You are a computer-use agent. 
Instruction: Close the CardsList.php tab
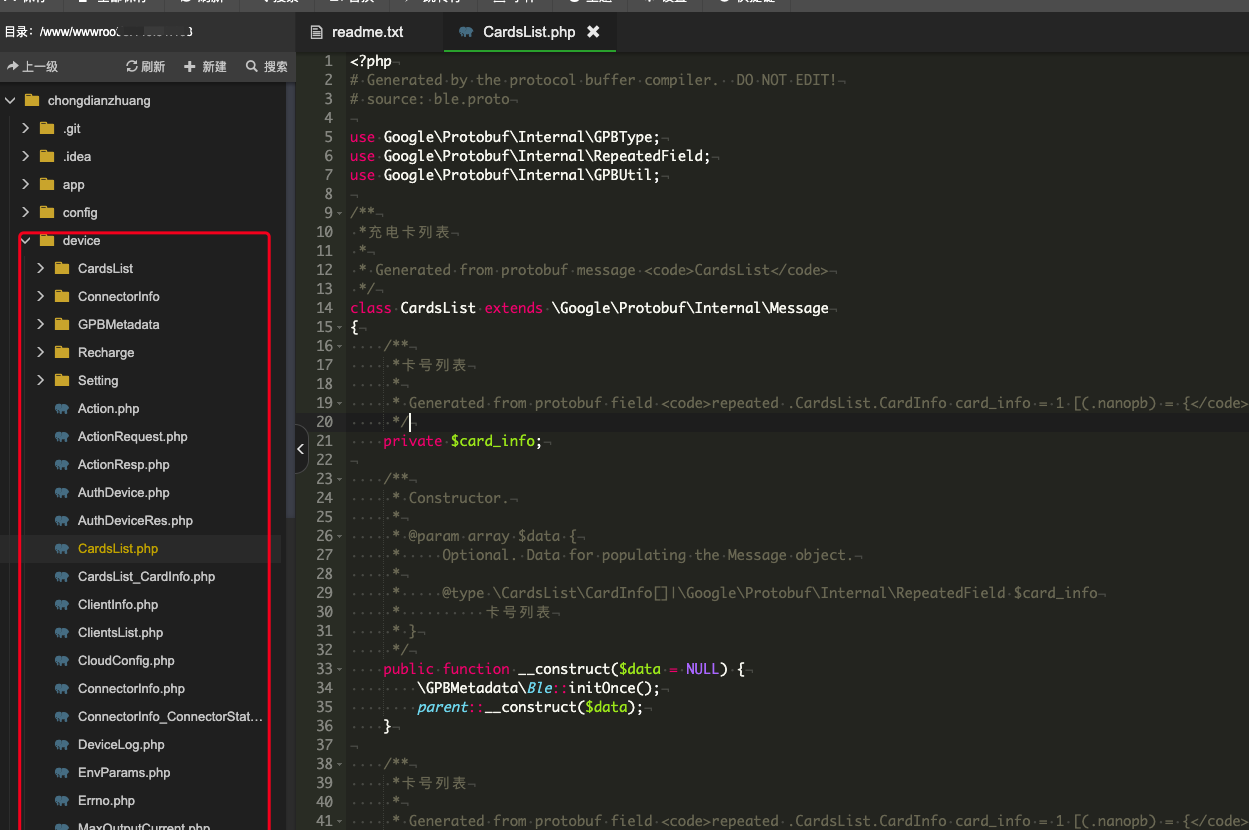tap(593, 32)
